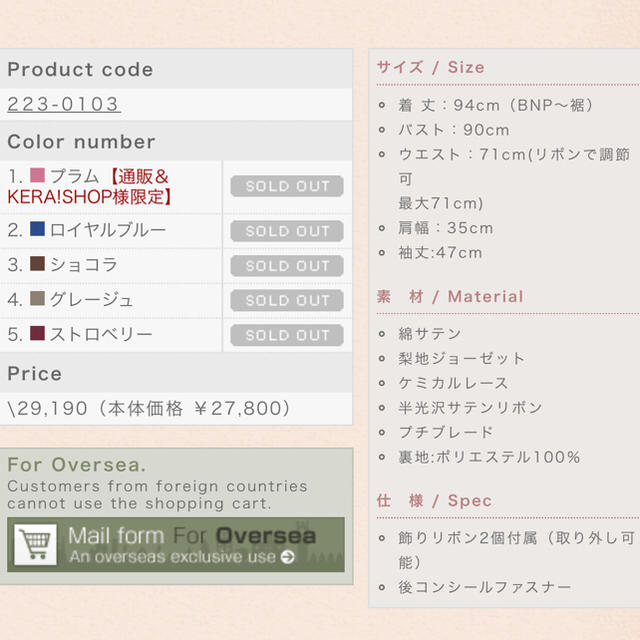Image resolution: width=640 pixels, height=640 pixels.
Task: Click the 'サイズ / Size' heading
Action: [431, 67]
